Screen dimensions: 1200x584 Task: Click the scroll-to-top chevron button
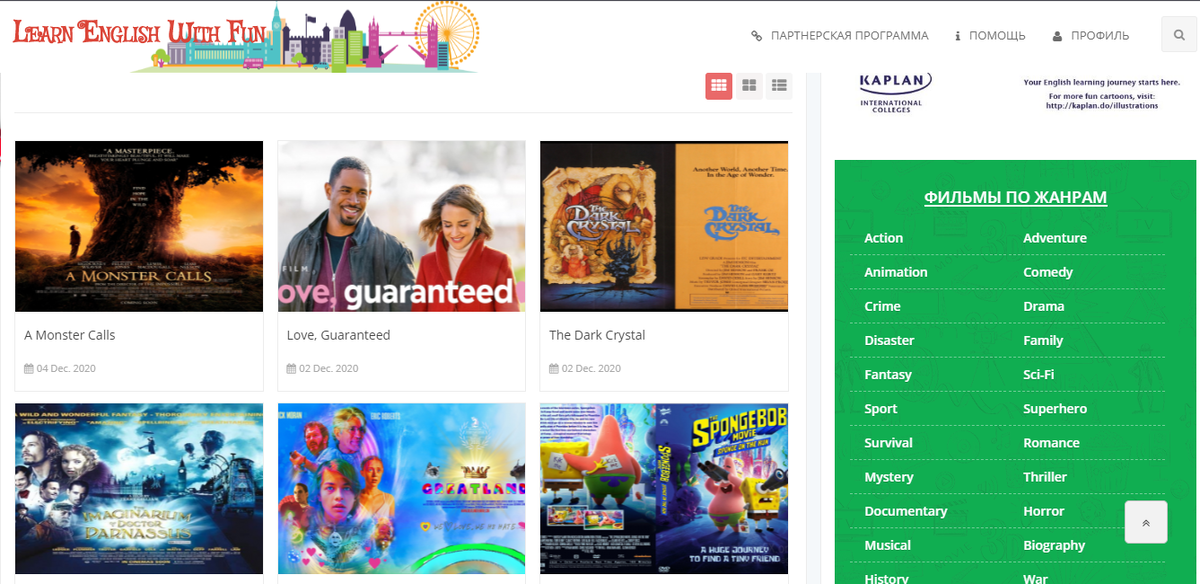[1146, 522]
